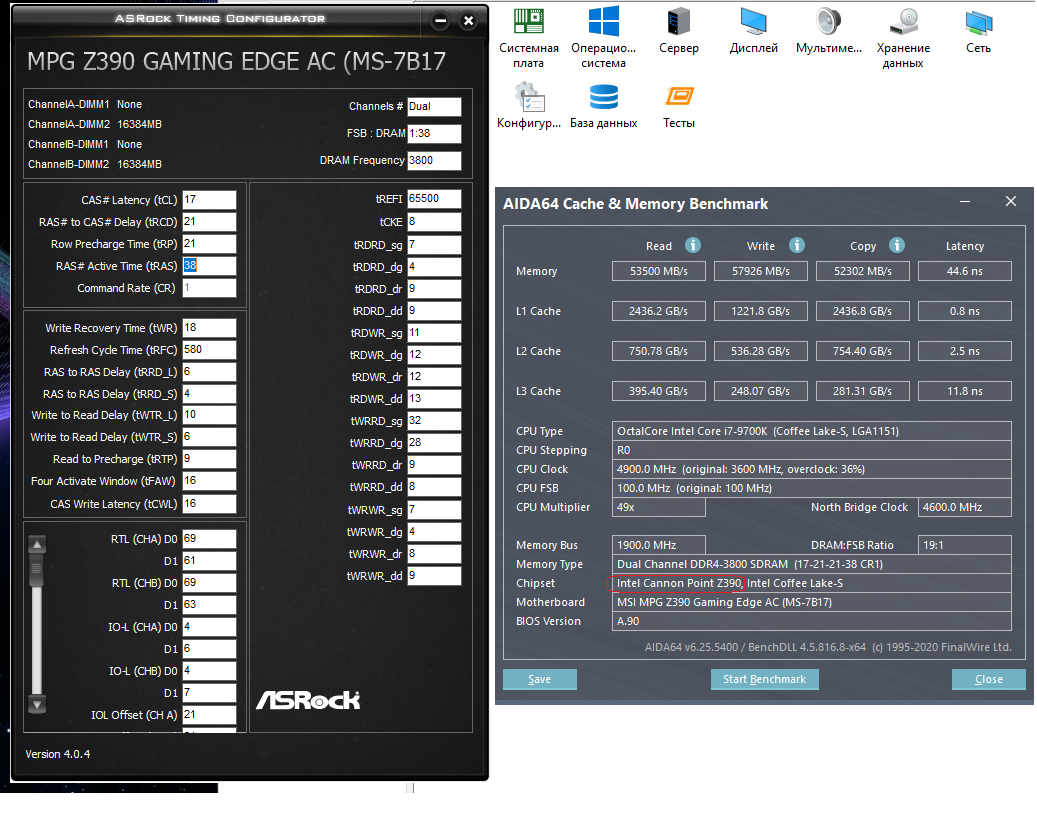Click the Close button in AIDA64

989,679
